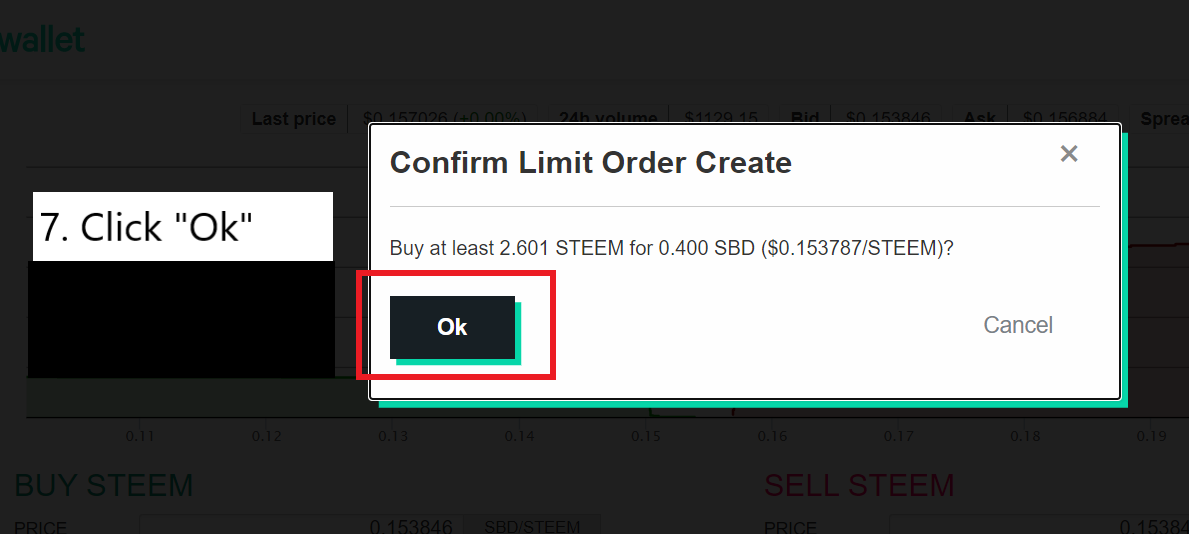Click the 0.19 mark on chart axis

click(1152, 436)
